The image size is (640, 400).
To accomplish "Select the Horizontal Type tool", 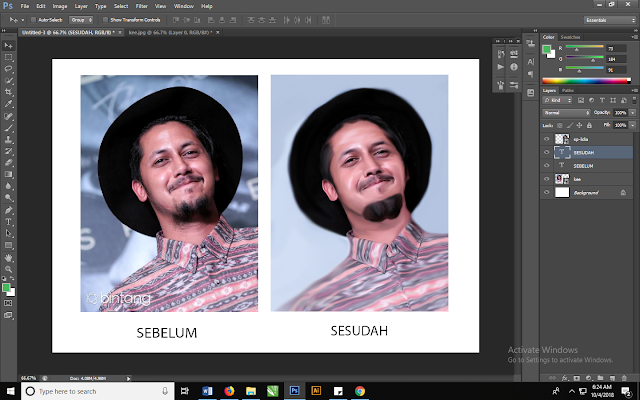I will 9,221.
